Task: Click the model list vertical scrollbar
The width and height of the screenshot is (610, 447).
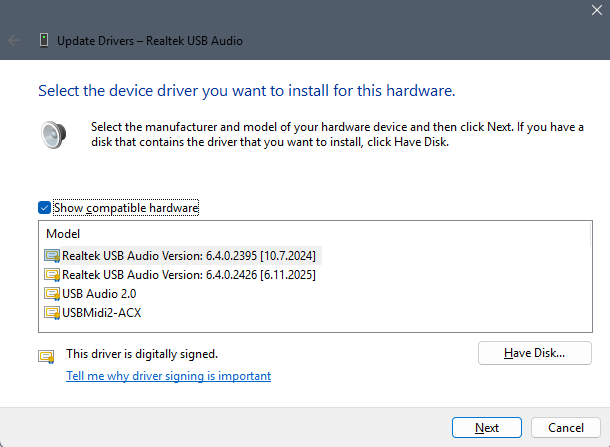Action: (x=591, y=235)
